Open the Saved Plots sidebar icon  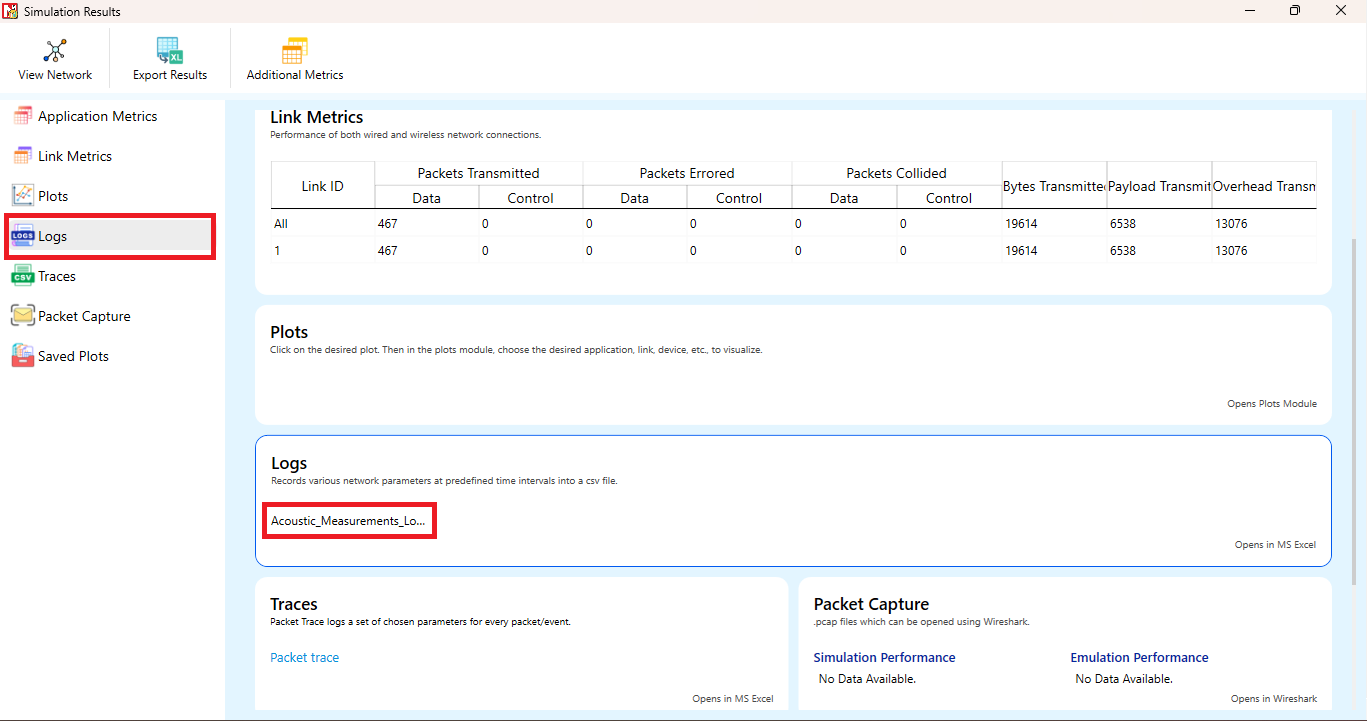coord(23,356)
